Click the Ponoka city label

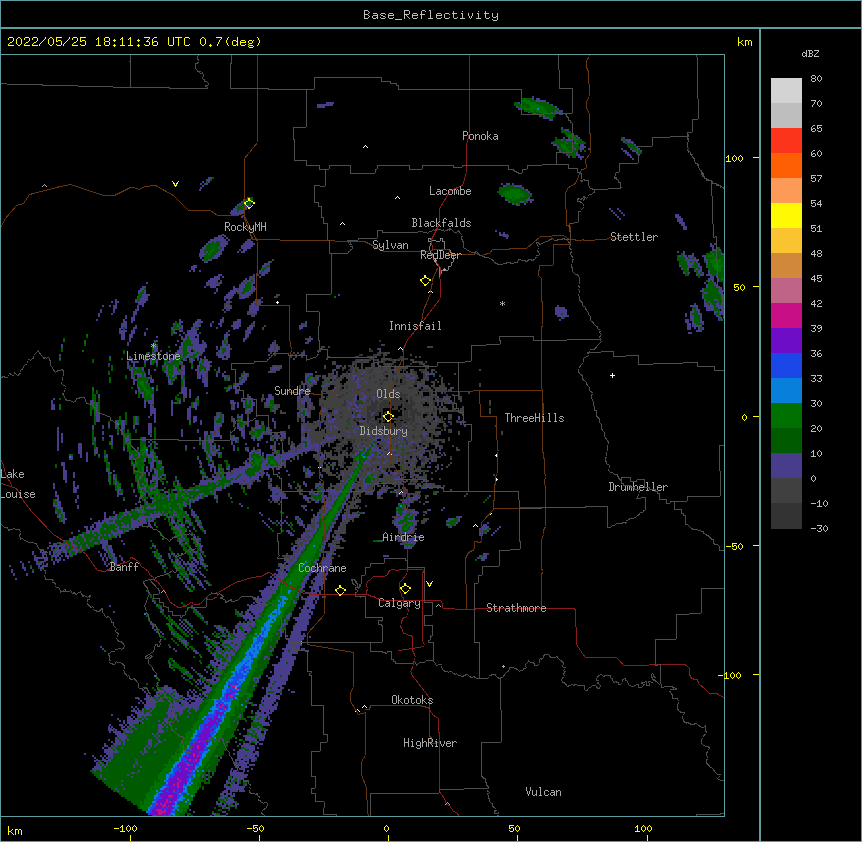[480, 136]
